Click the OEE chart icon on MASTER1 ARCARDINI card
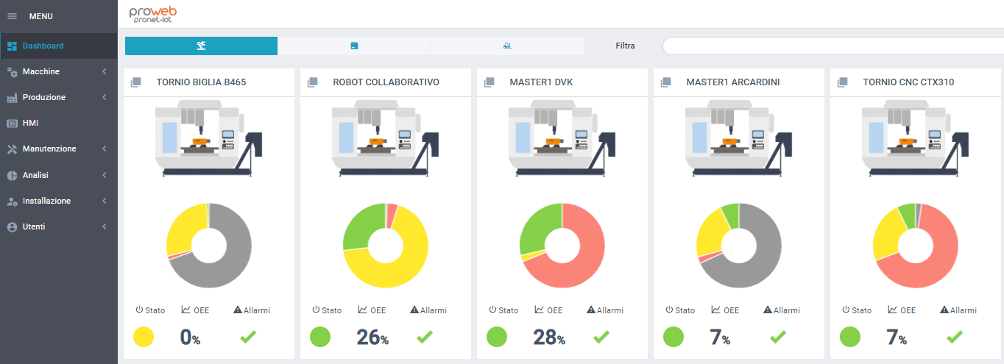1004x364 pixels. pos(716,310)
